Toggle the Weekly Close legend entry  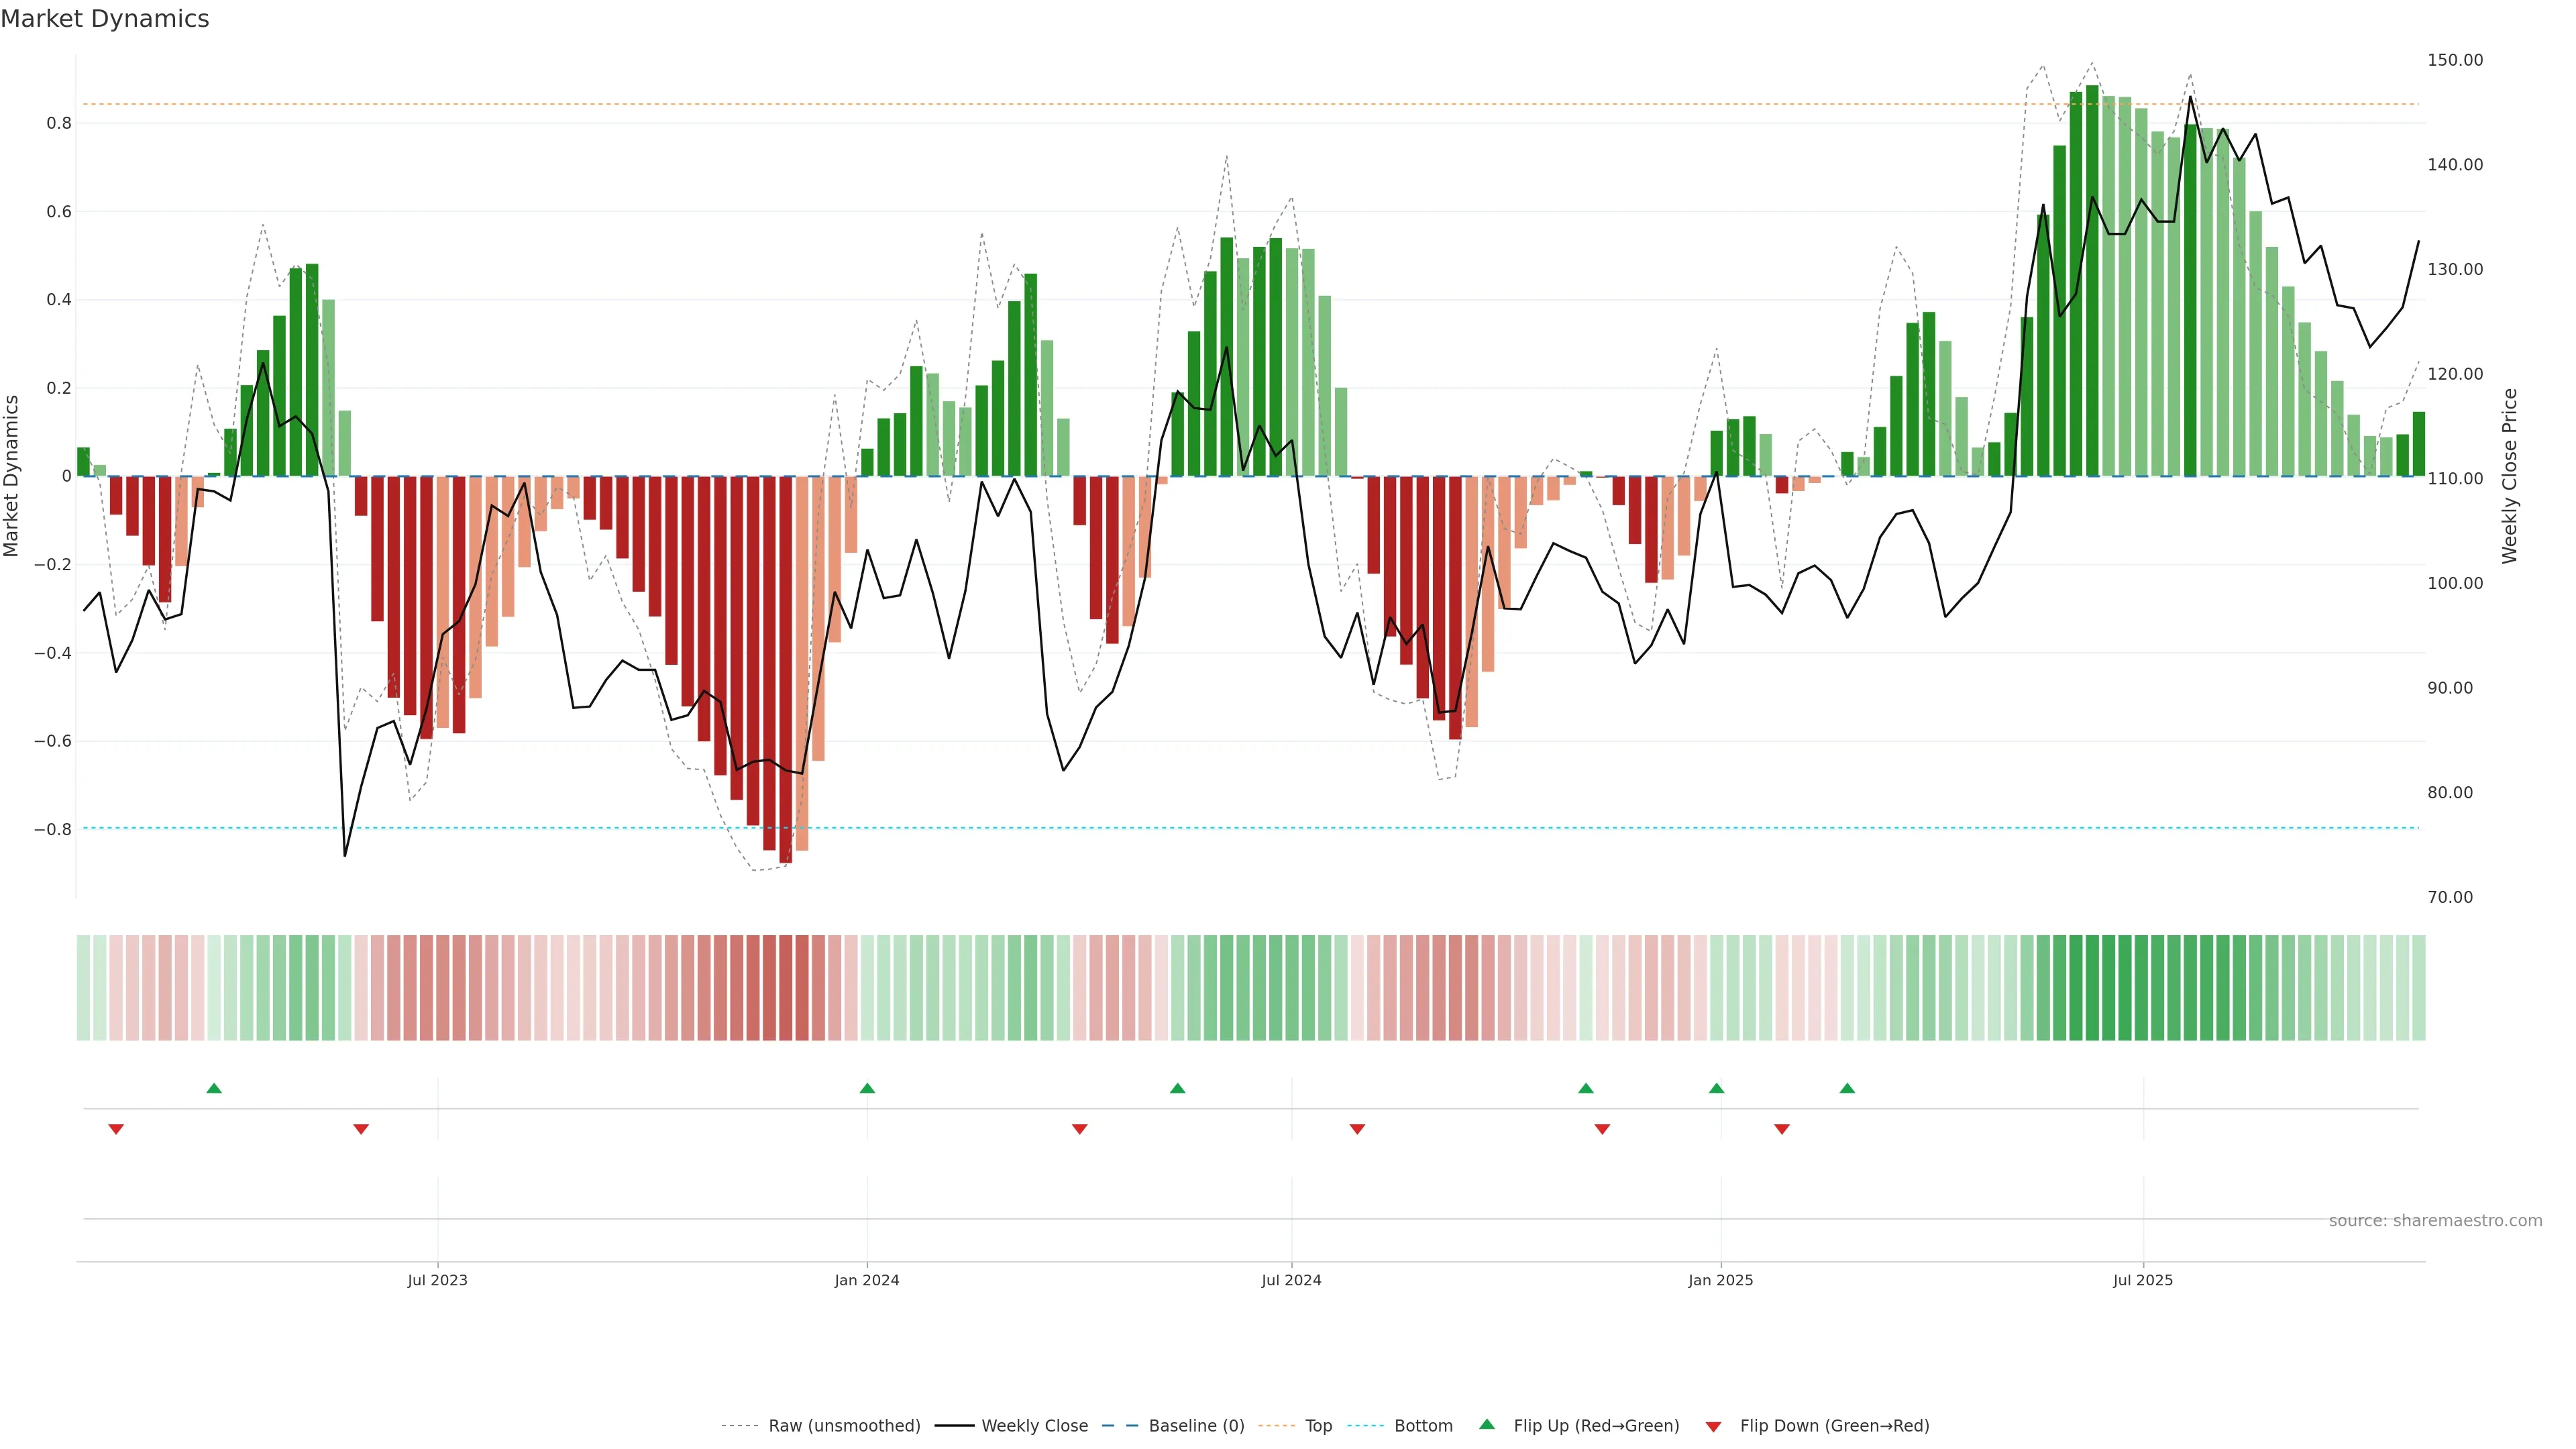click(1034, 1426)
